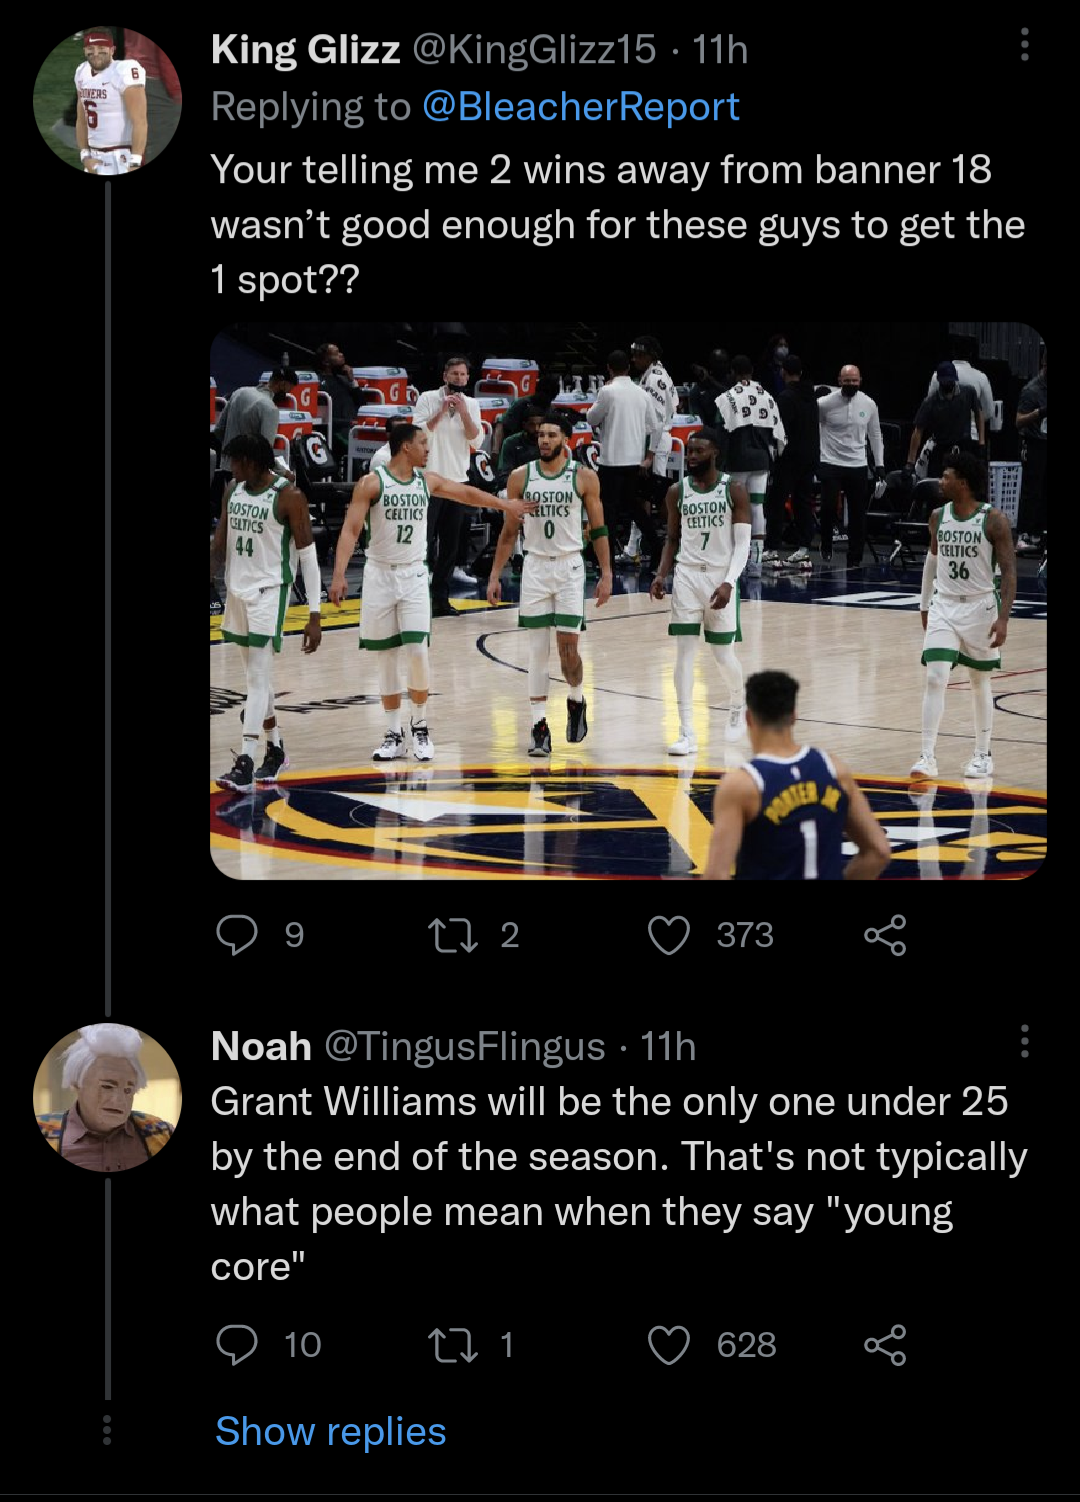Like King Glizz's tweet with the heart
This screenshot has height=1502, width=1080.
click(671, 935)
